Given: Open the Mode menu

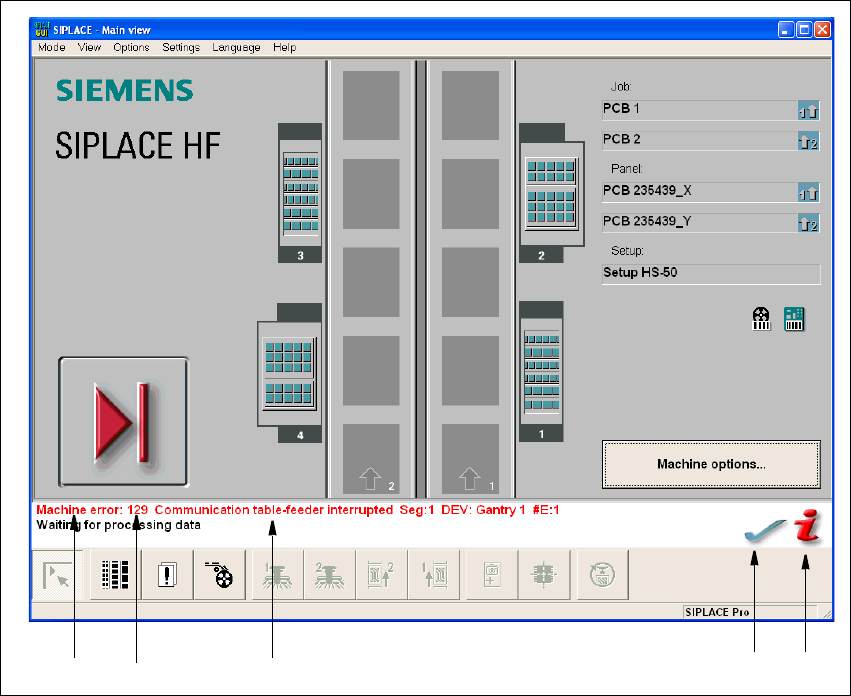Looking at the screenshot, I should 51,47.
